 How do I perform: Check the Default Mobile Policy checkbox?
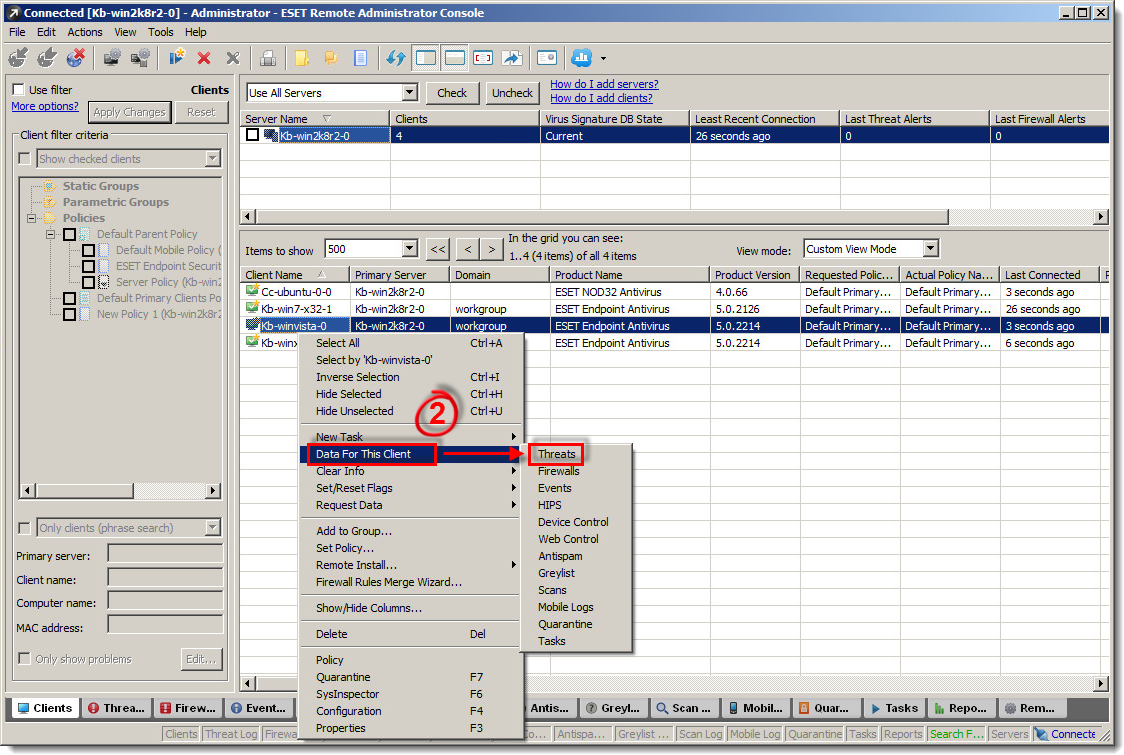tap(88, 250)
